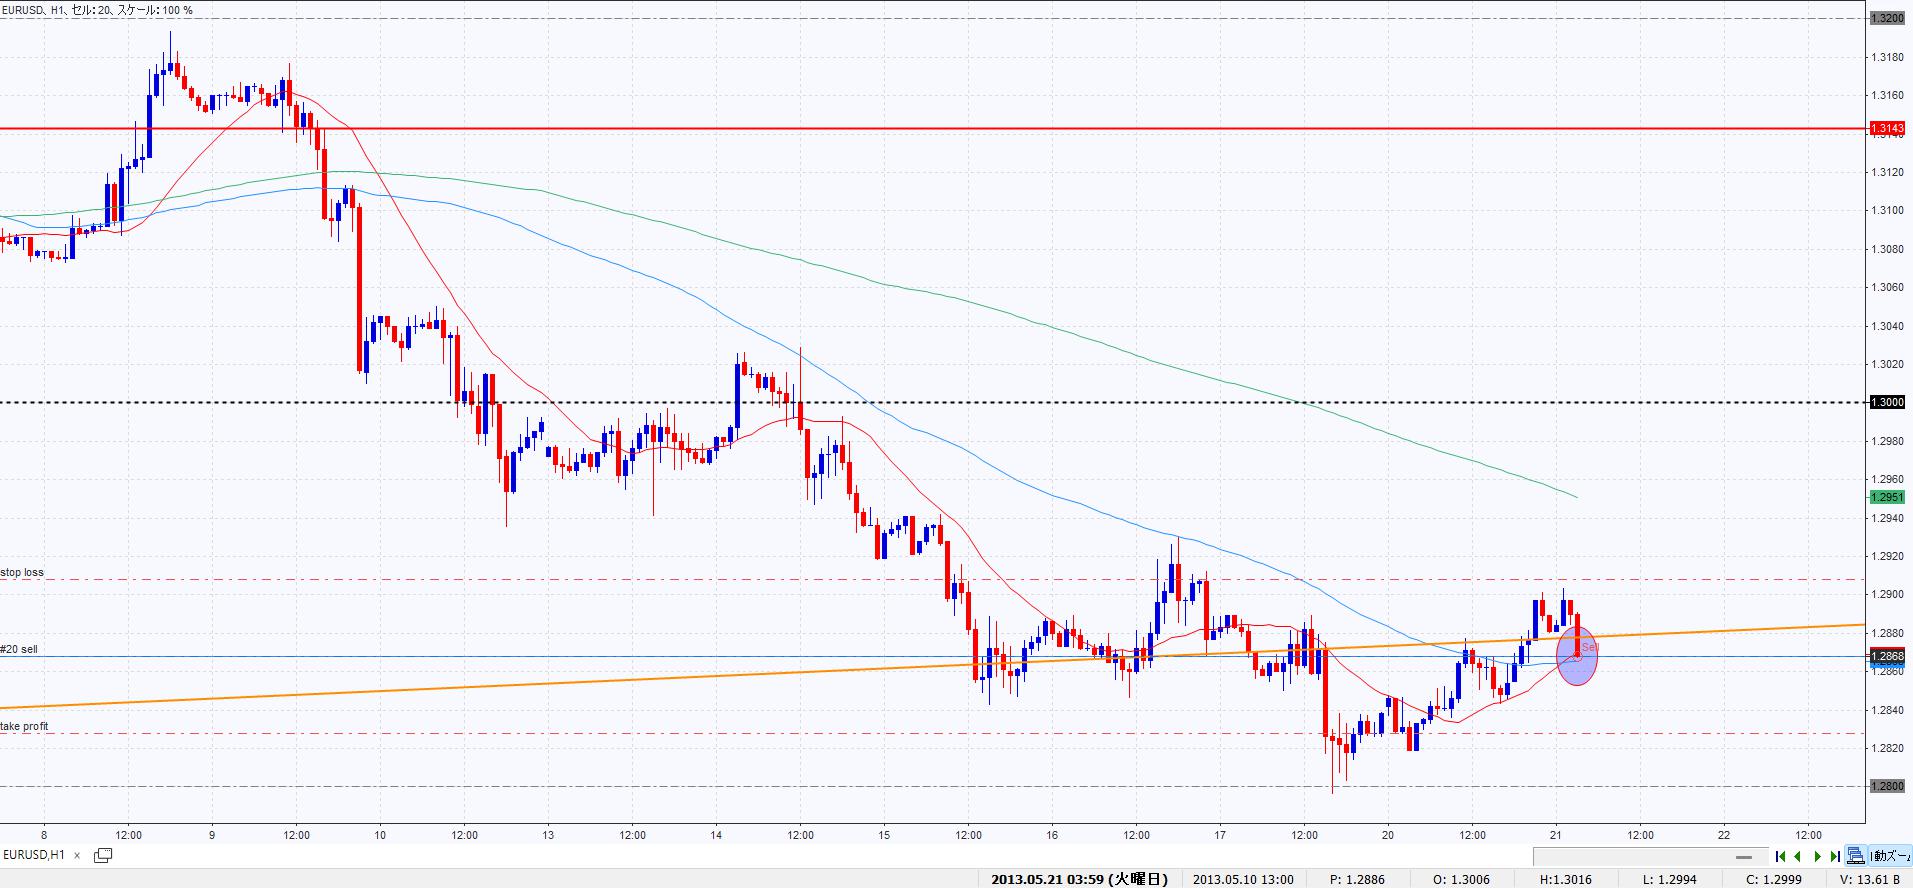Click the stop loss level label
This screenshot has height=888, width=1913.
click(22, 573)
